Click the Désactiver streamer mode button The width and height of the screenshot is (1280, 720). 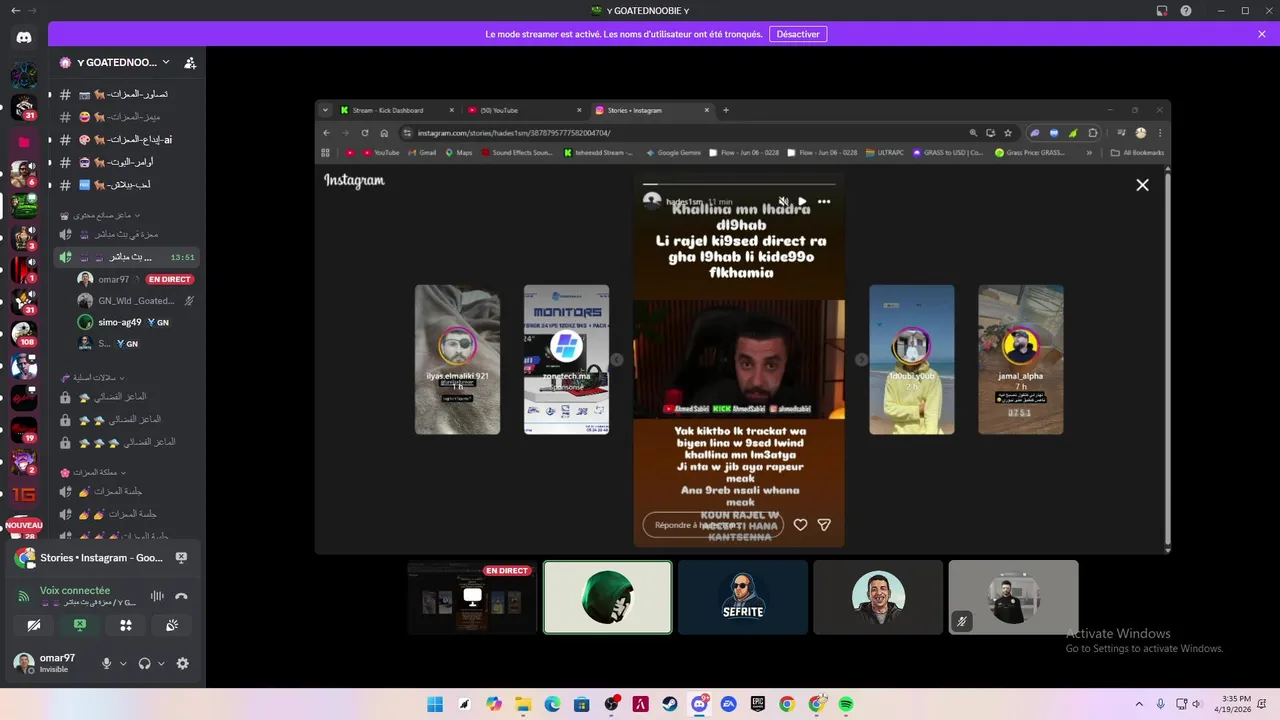pos(798,34)
